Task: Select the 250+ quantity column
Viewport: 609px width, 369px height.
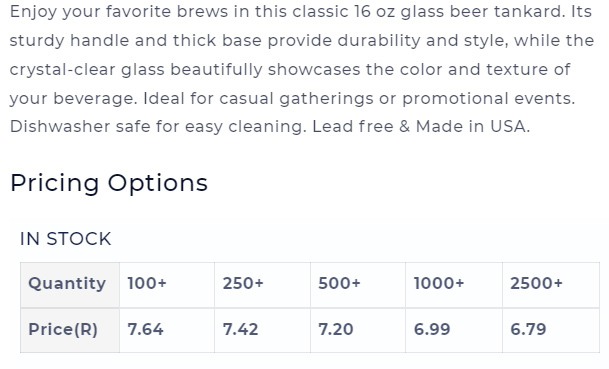Action: pyautogui.click(x=262, y=285)
